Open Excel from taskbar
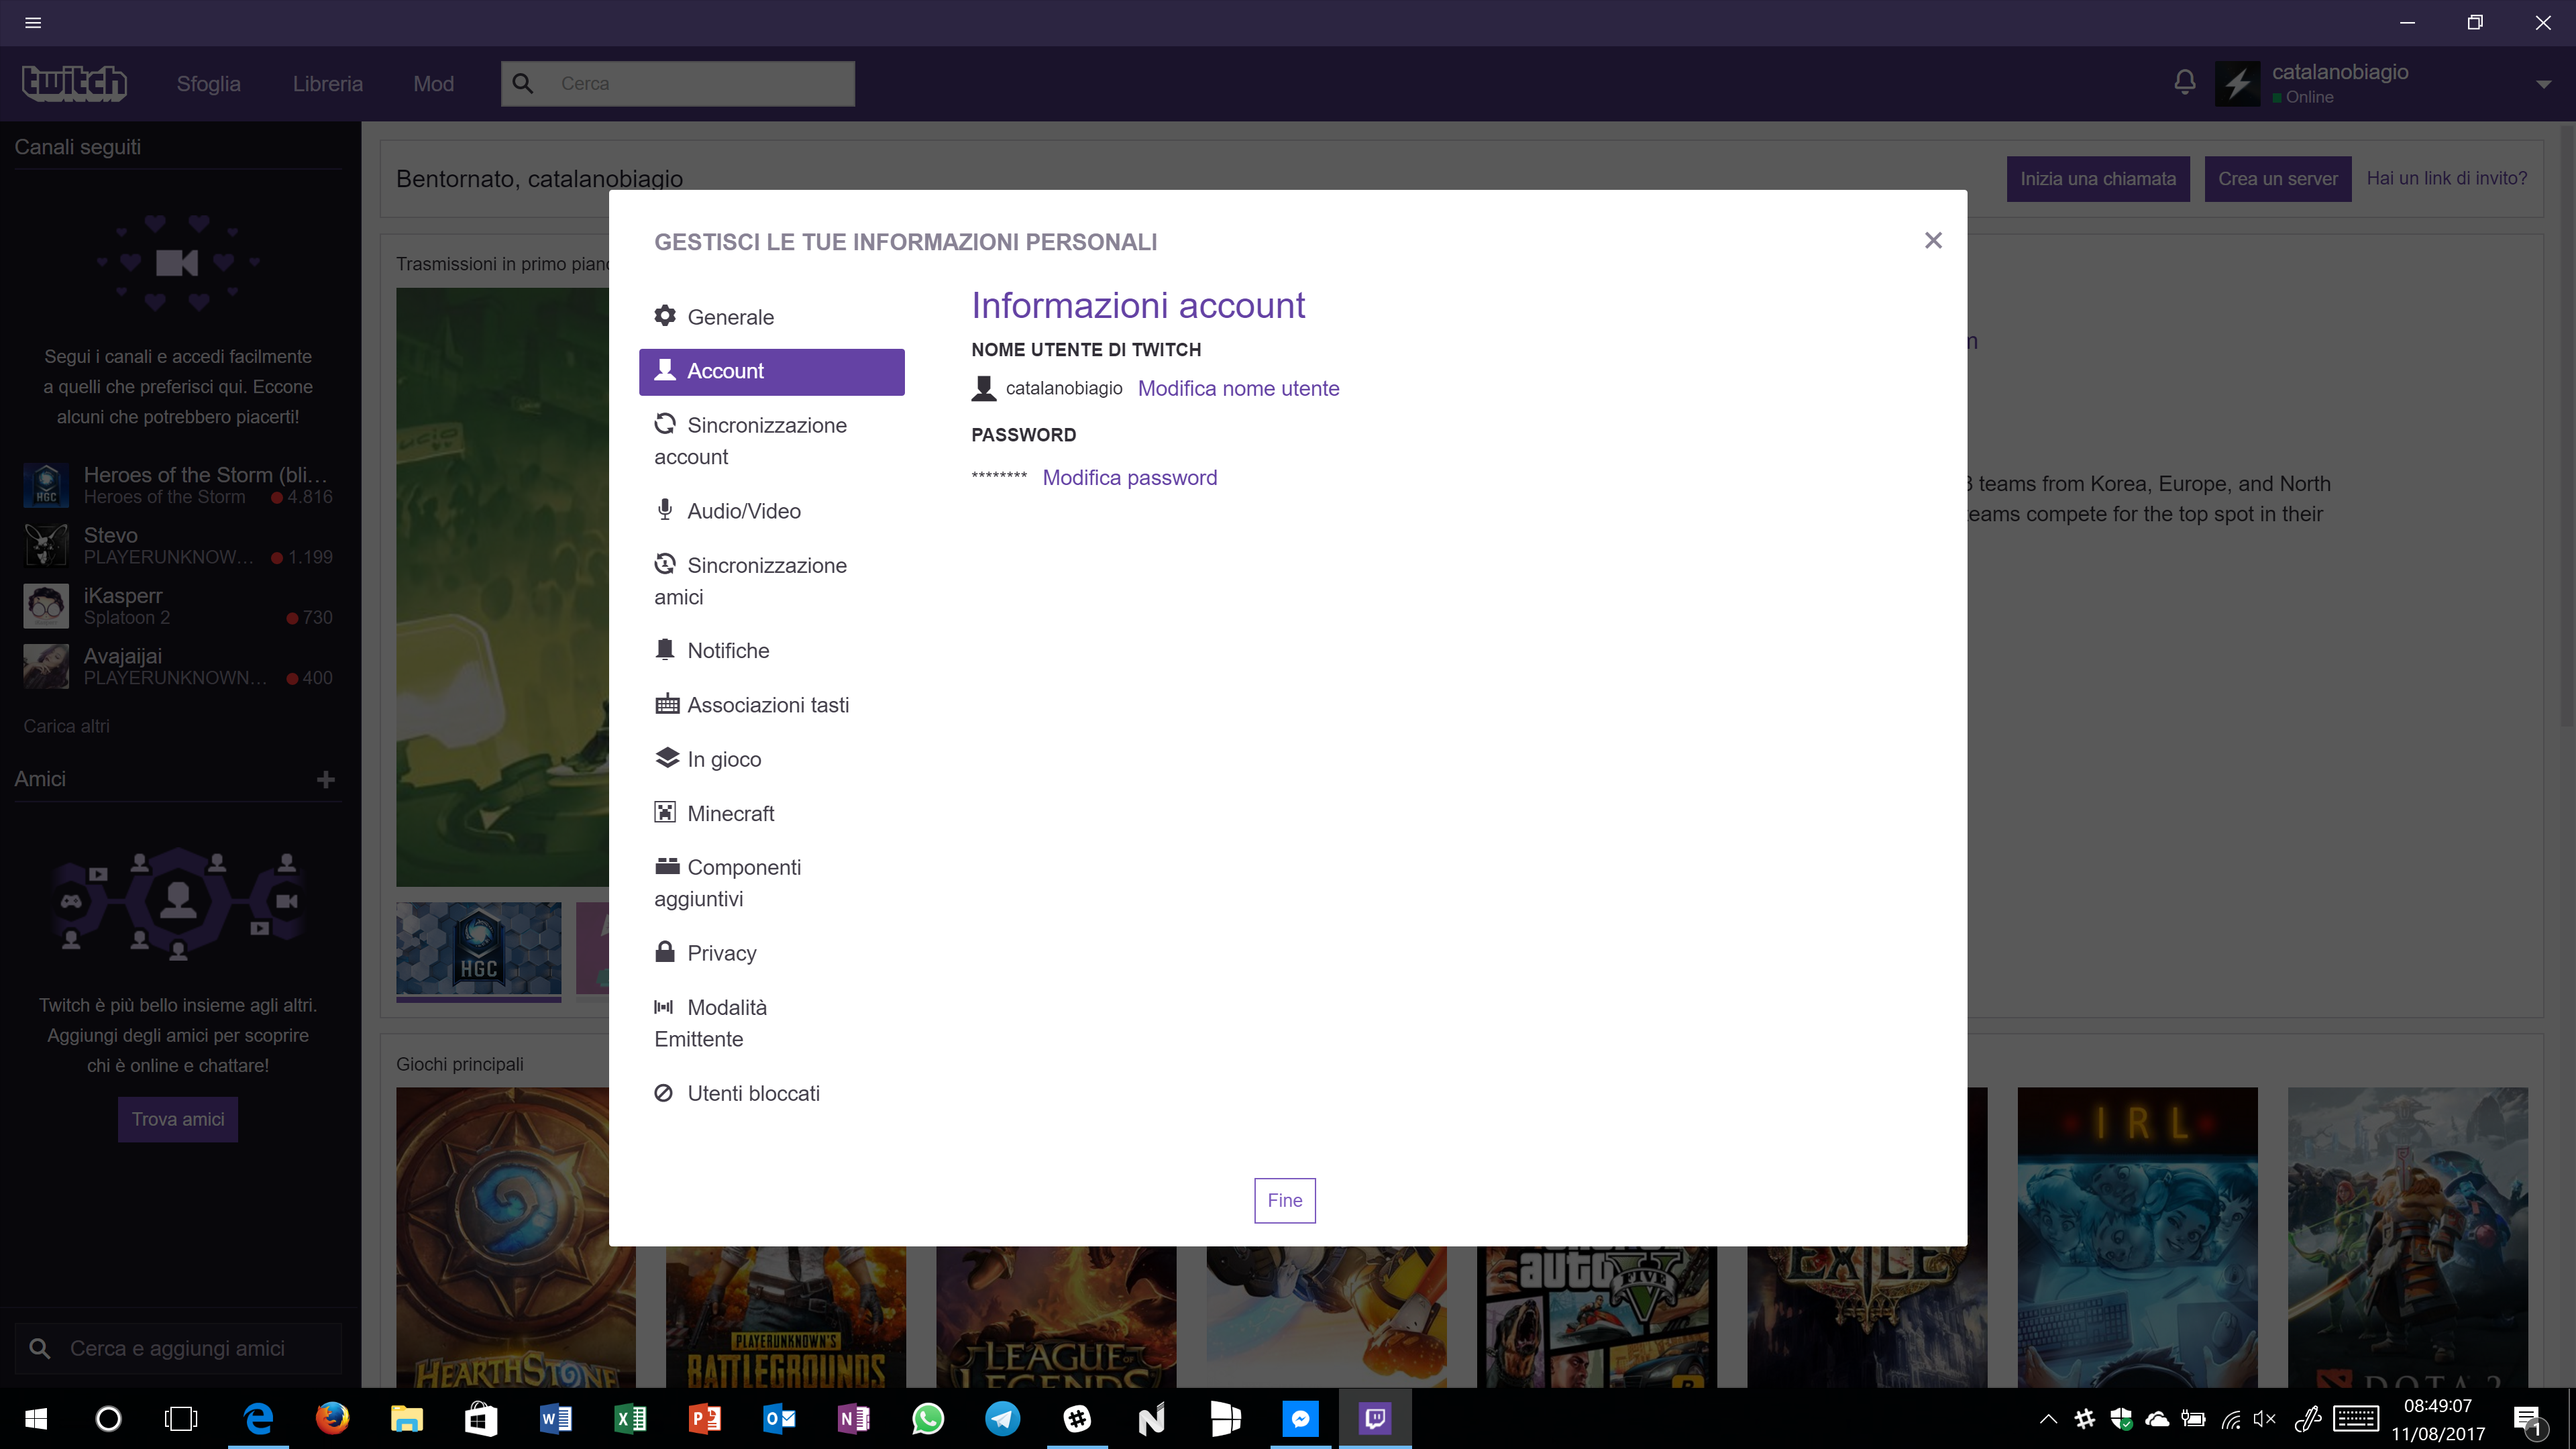Viewport: 2576px width, 1449px height. [630, 1418]
